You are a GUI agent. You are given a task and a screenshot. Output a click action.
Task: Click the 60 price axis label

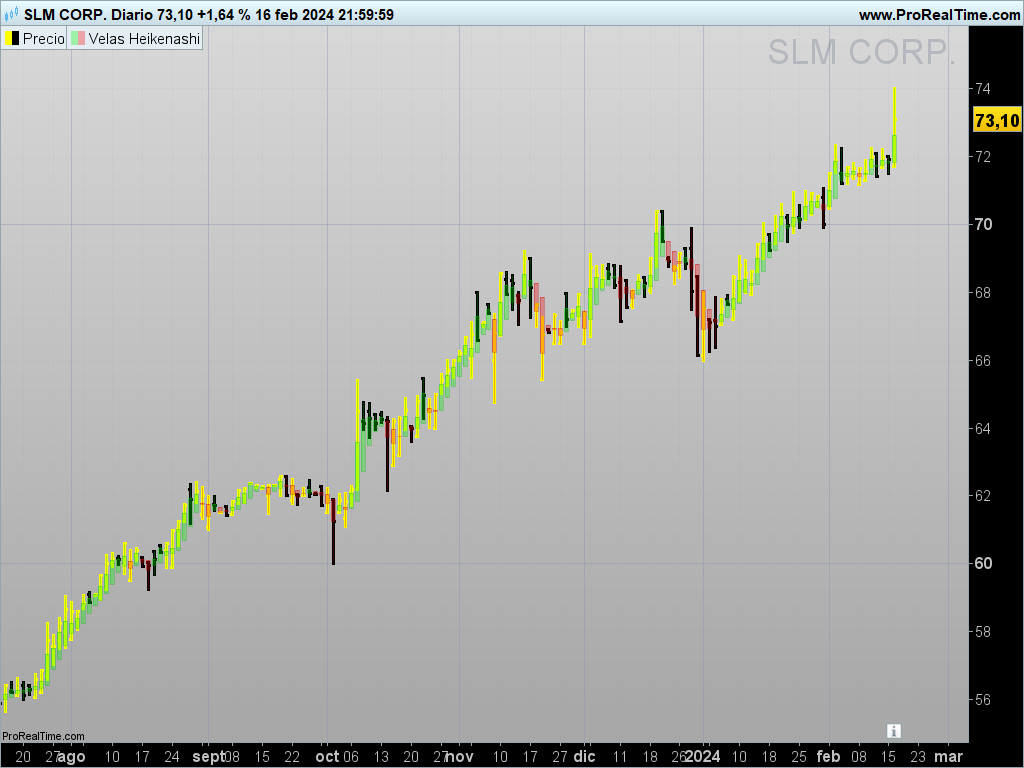[x=983, y=563]
